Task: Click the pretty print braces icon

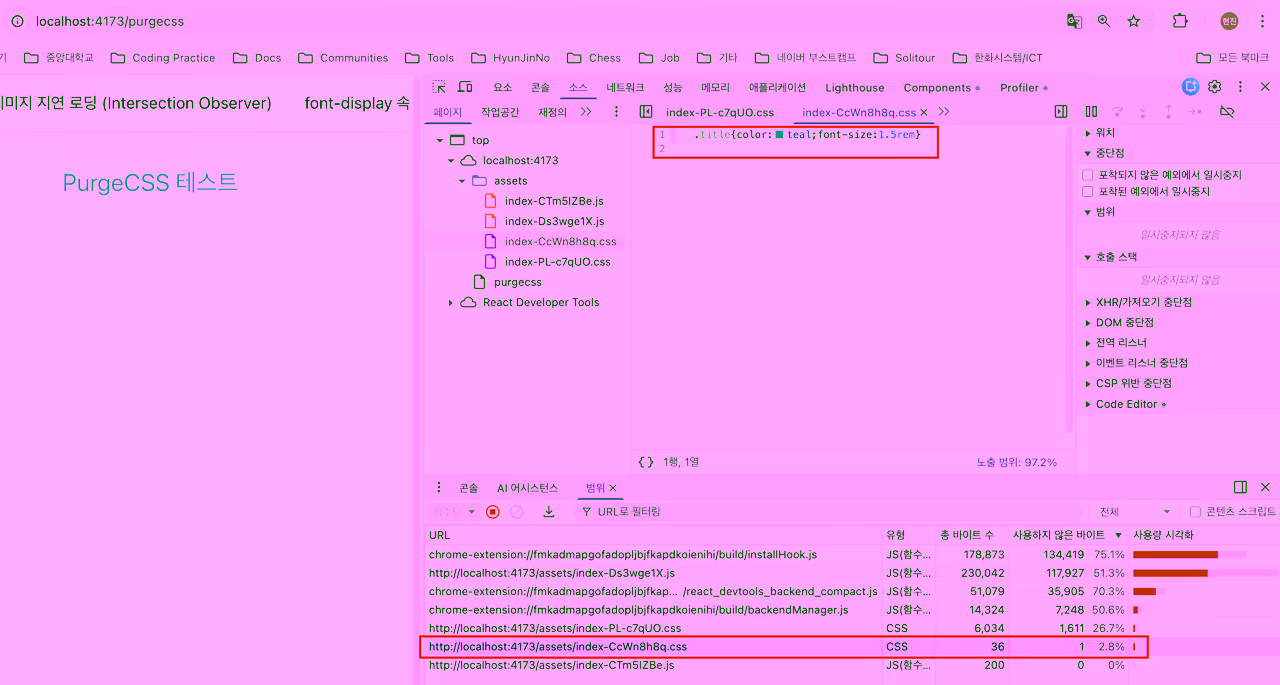Action: point(646,462)
